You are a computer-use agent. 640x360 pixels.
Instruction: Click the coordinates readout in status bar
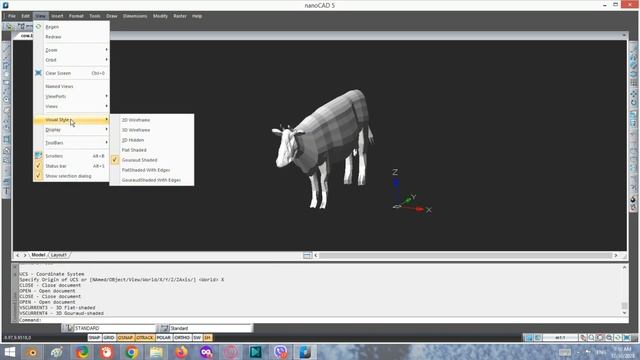point(18,338)
